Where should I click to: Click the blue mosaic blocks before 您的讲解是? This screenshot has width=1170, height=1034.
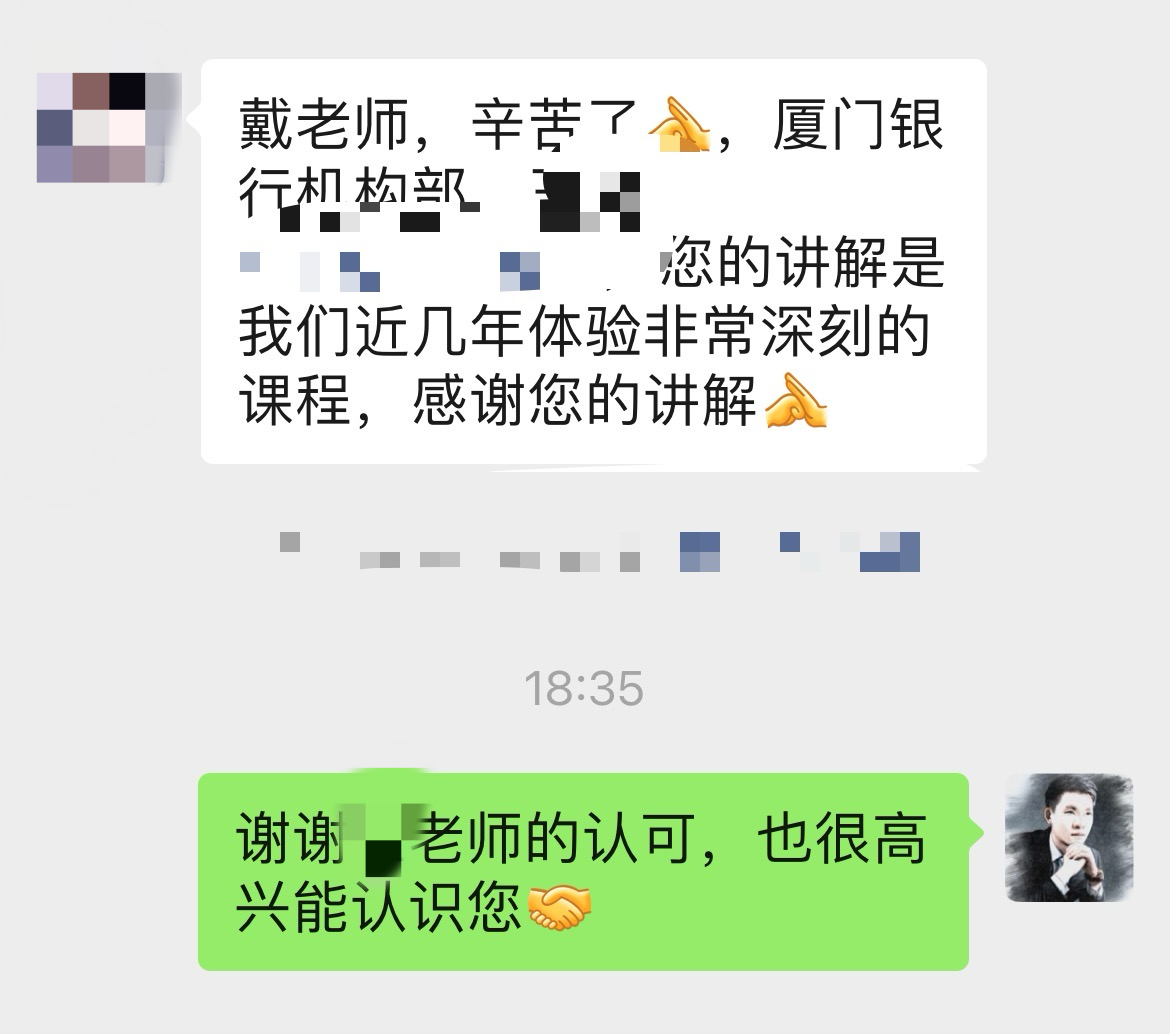pyautogui.click(x=389, y=271)
